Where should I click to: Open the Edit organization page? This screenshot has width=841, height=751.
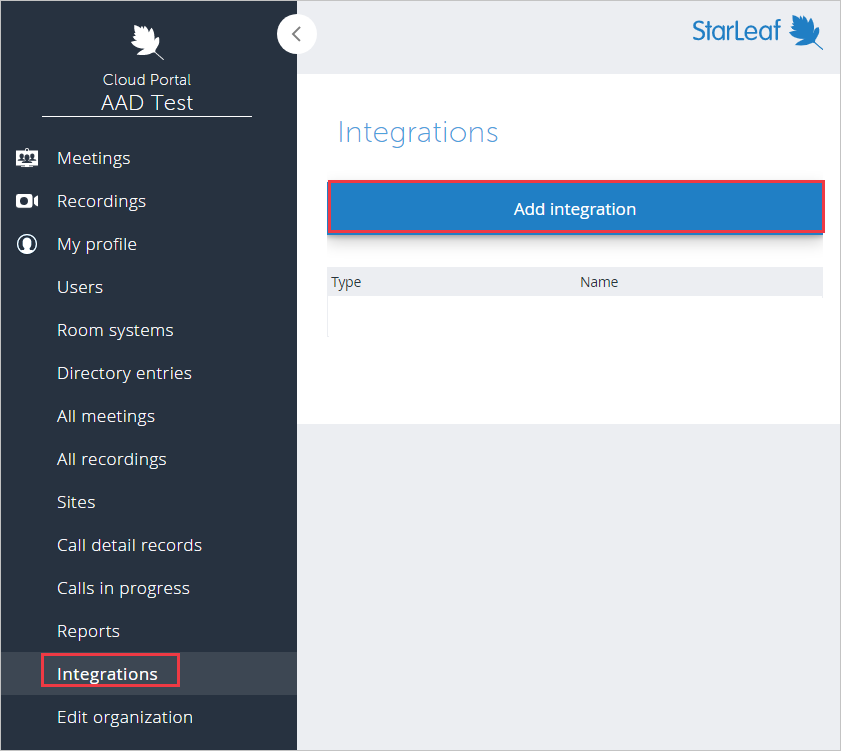tap(124, 717)
